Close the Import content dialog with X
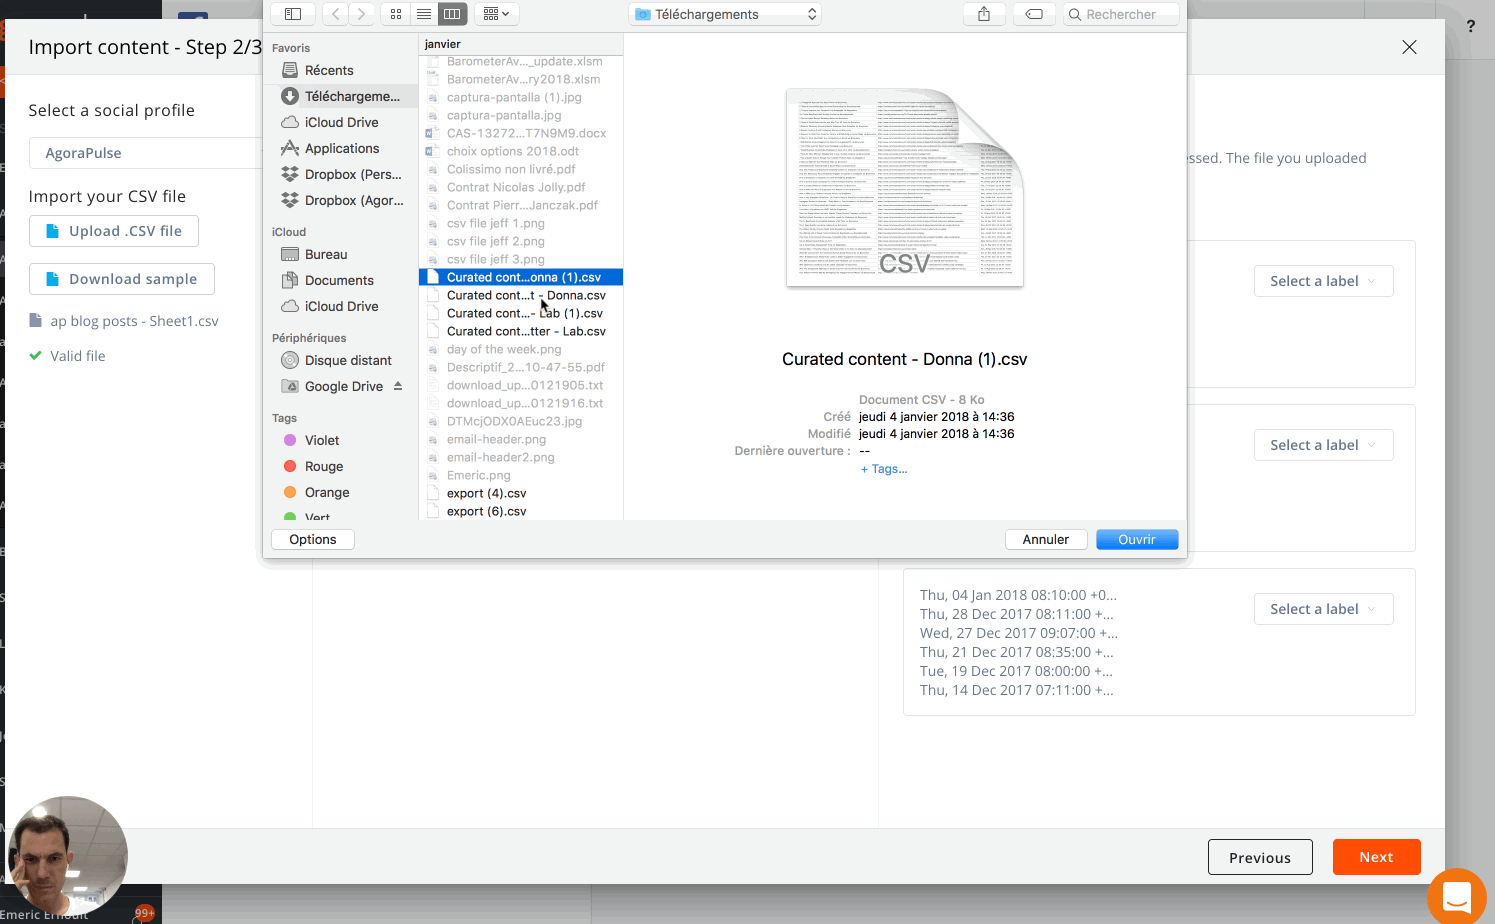The image size is (1495, 924). [1409, 47]
